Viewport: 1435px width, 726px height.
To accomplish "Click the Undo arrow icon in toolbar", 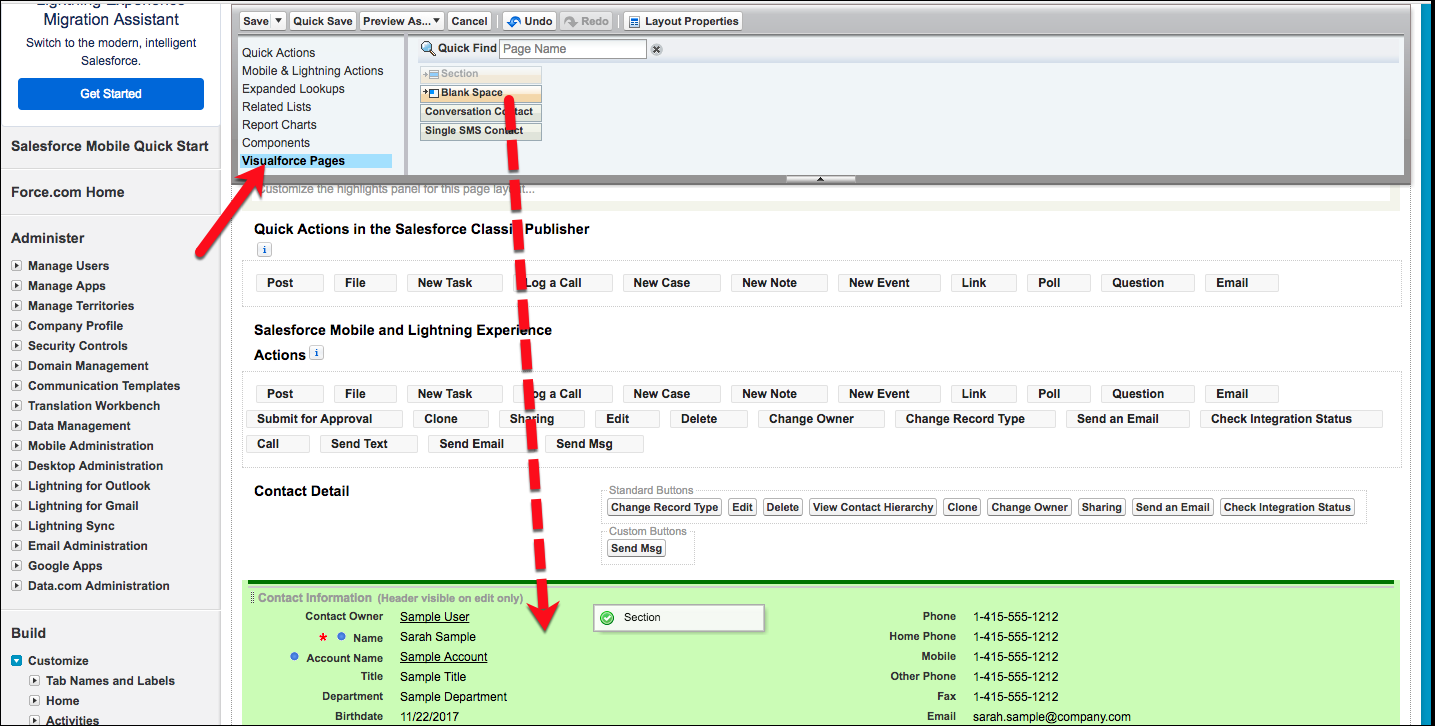I will pyautogui.click(x=513, y=21).
